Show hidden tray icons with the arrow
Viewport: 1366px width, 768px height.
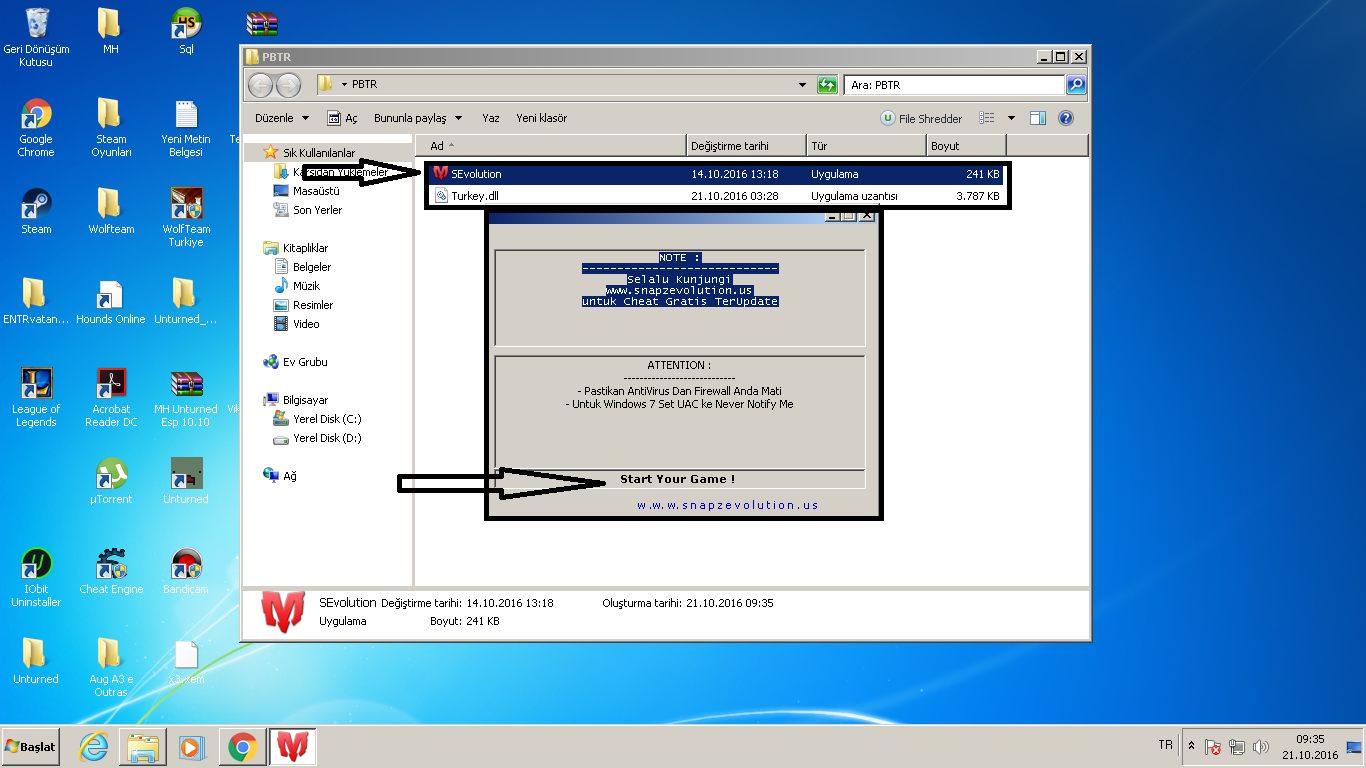click(x=1191, y=747)
